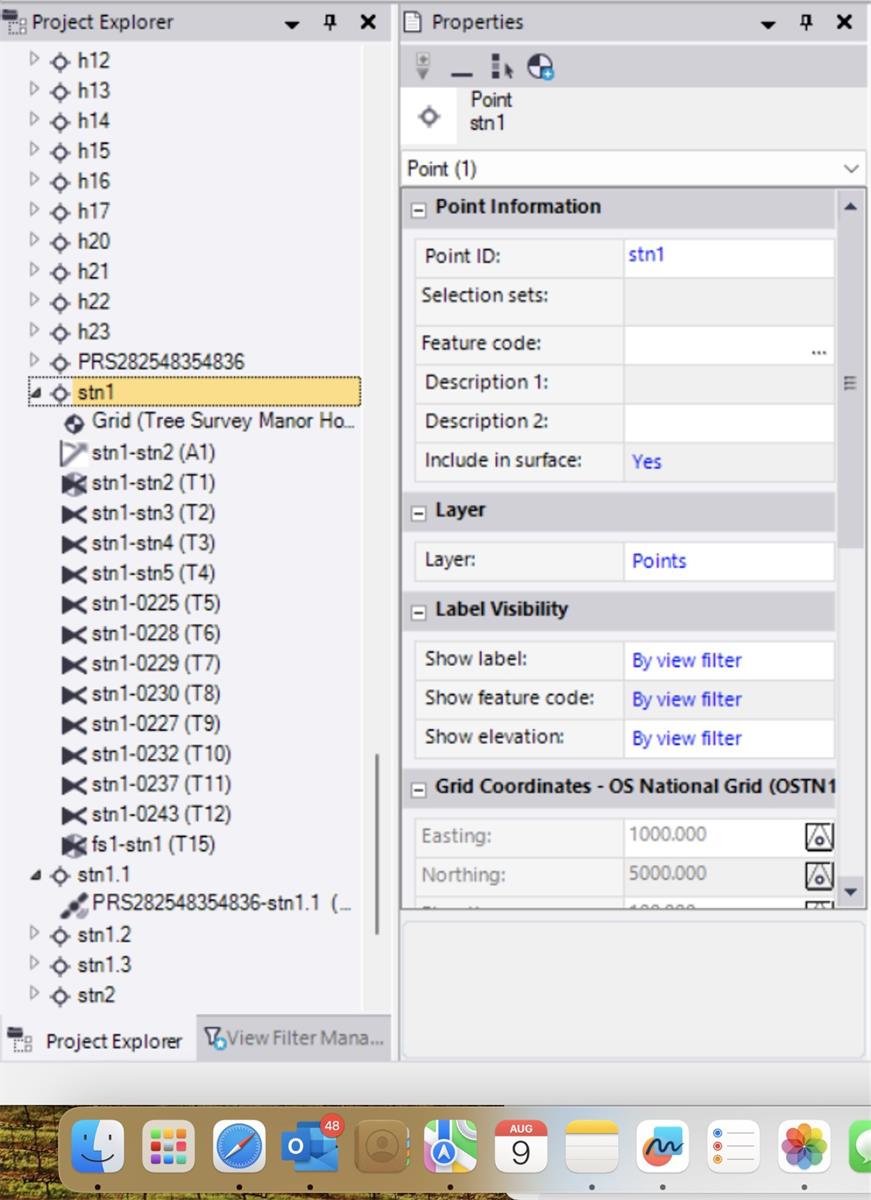Click the angle observation icon for stn1-stn2 (A1)

click(x=74, y=453)
